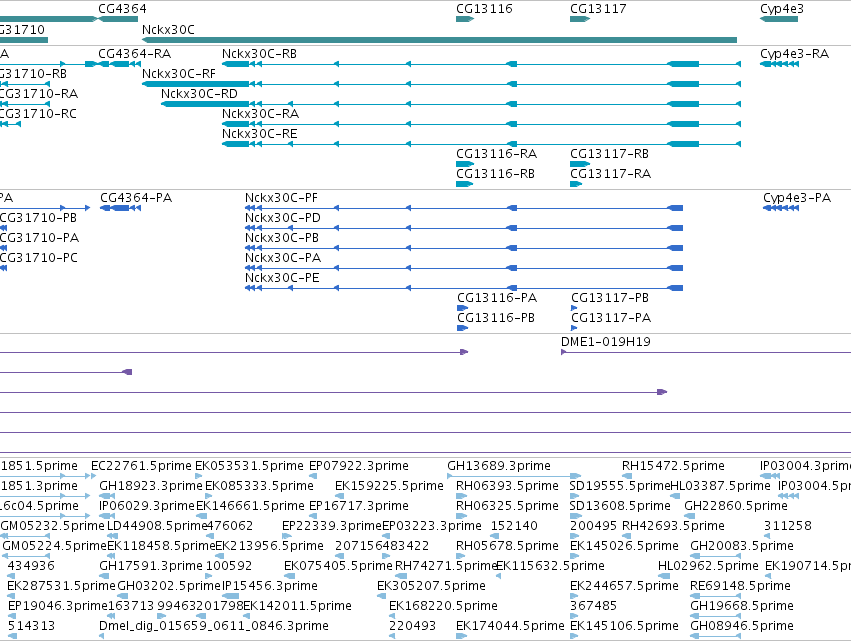Open transcript label CG13116-RA
This screenshot has height=641, width=851.
(x=497, y=154)
